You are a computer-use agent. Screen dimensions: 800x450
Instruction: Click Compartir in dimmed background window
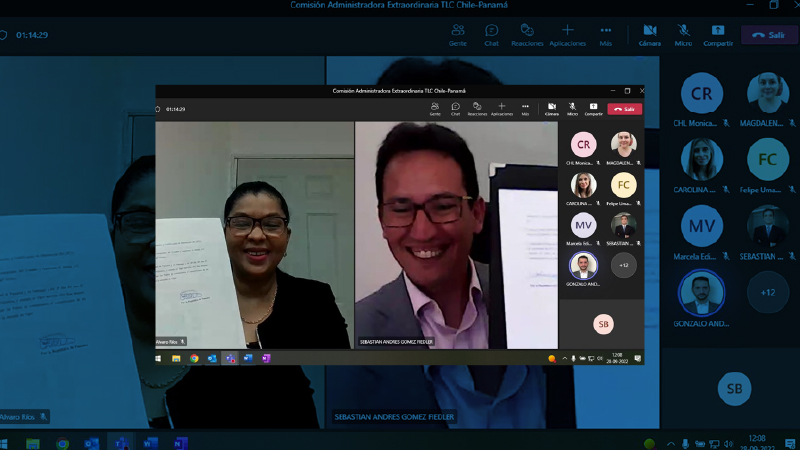718,35
